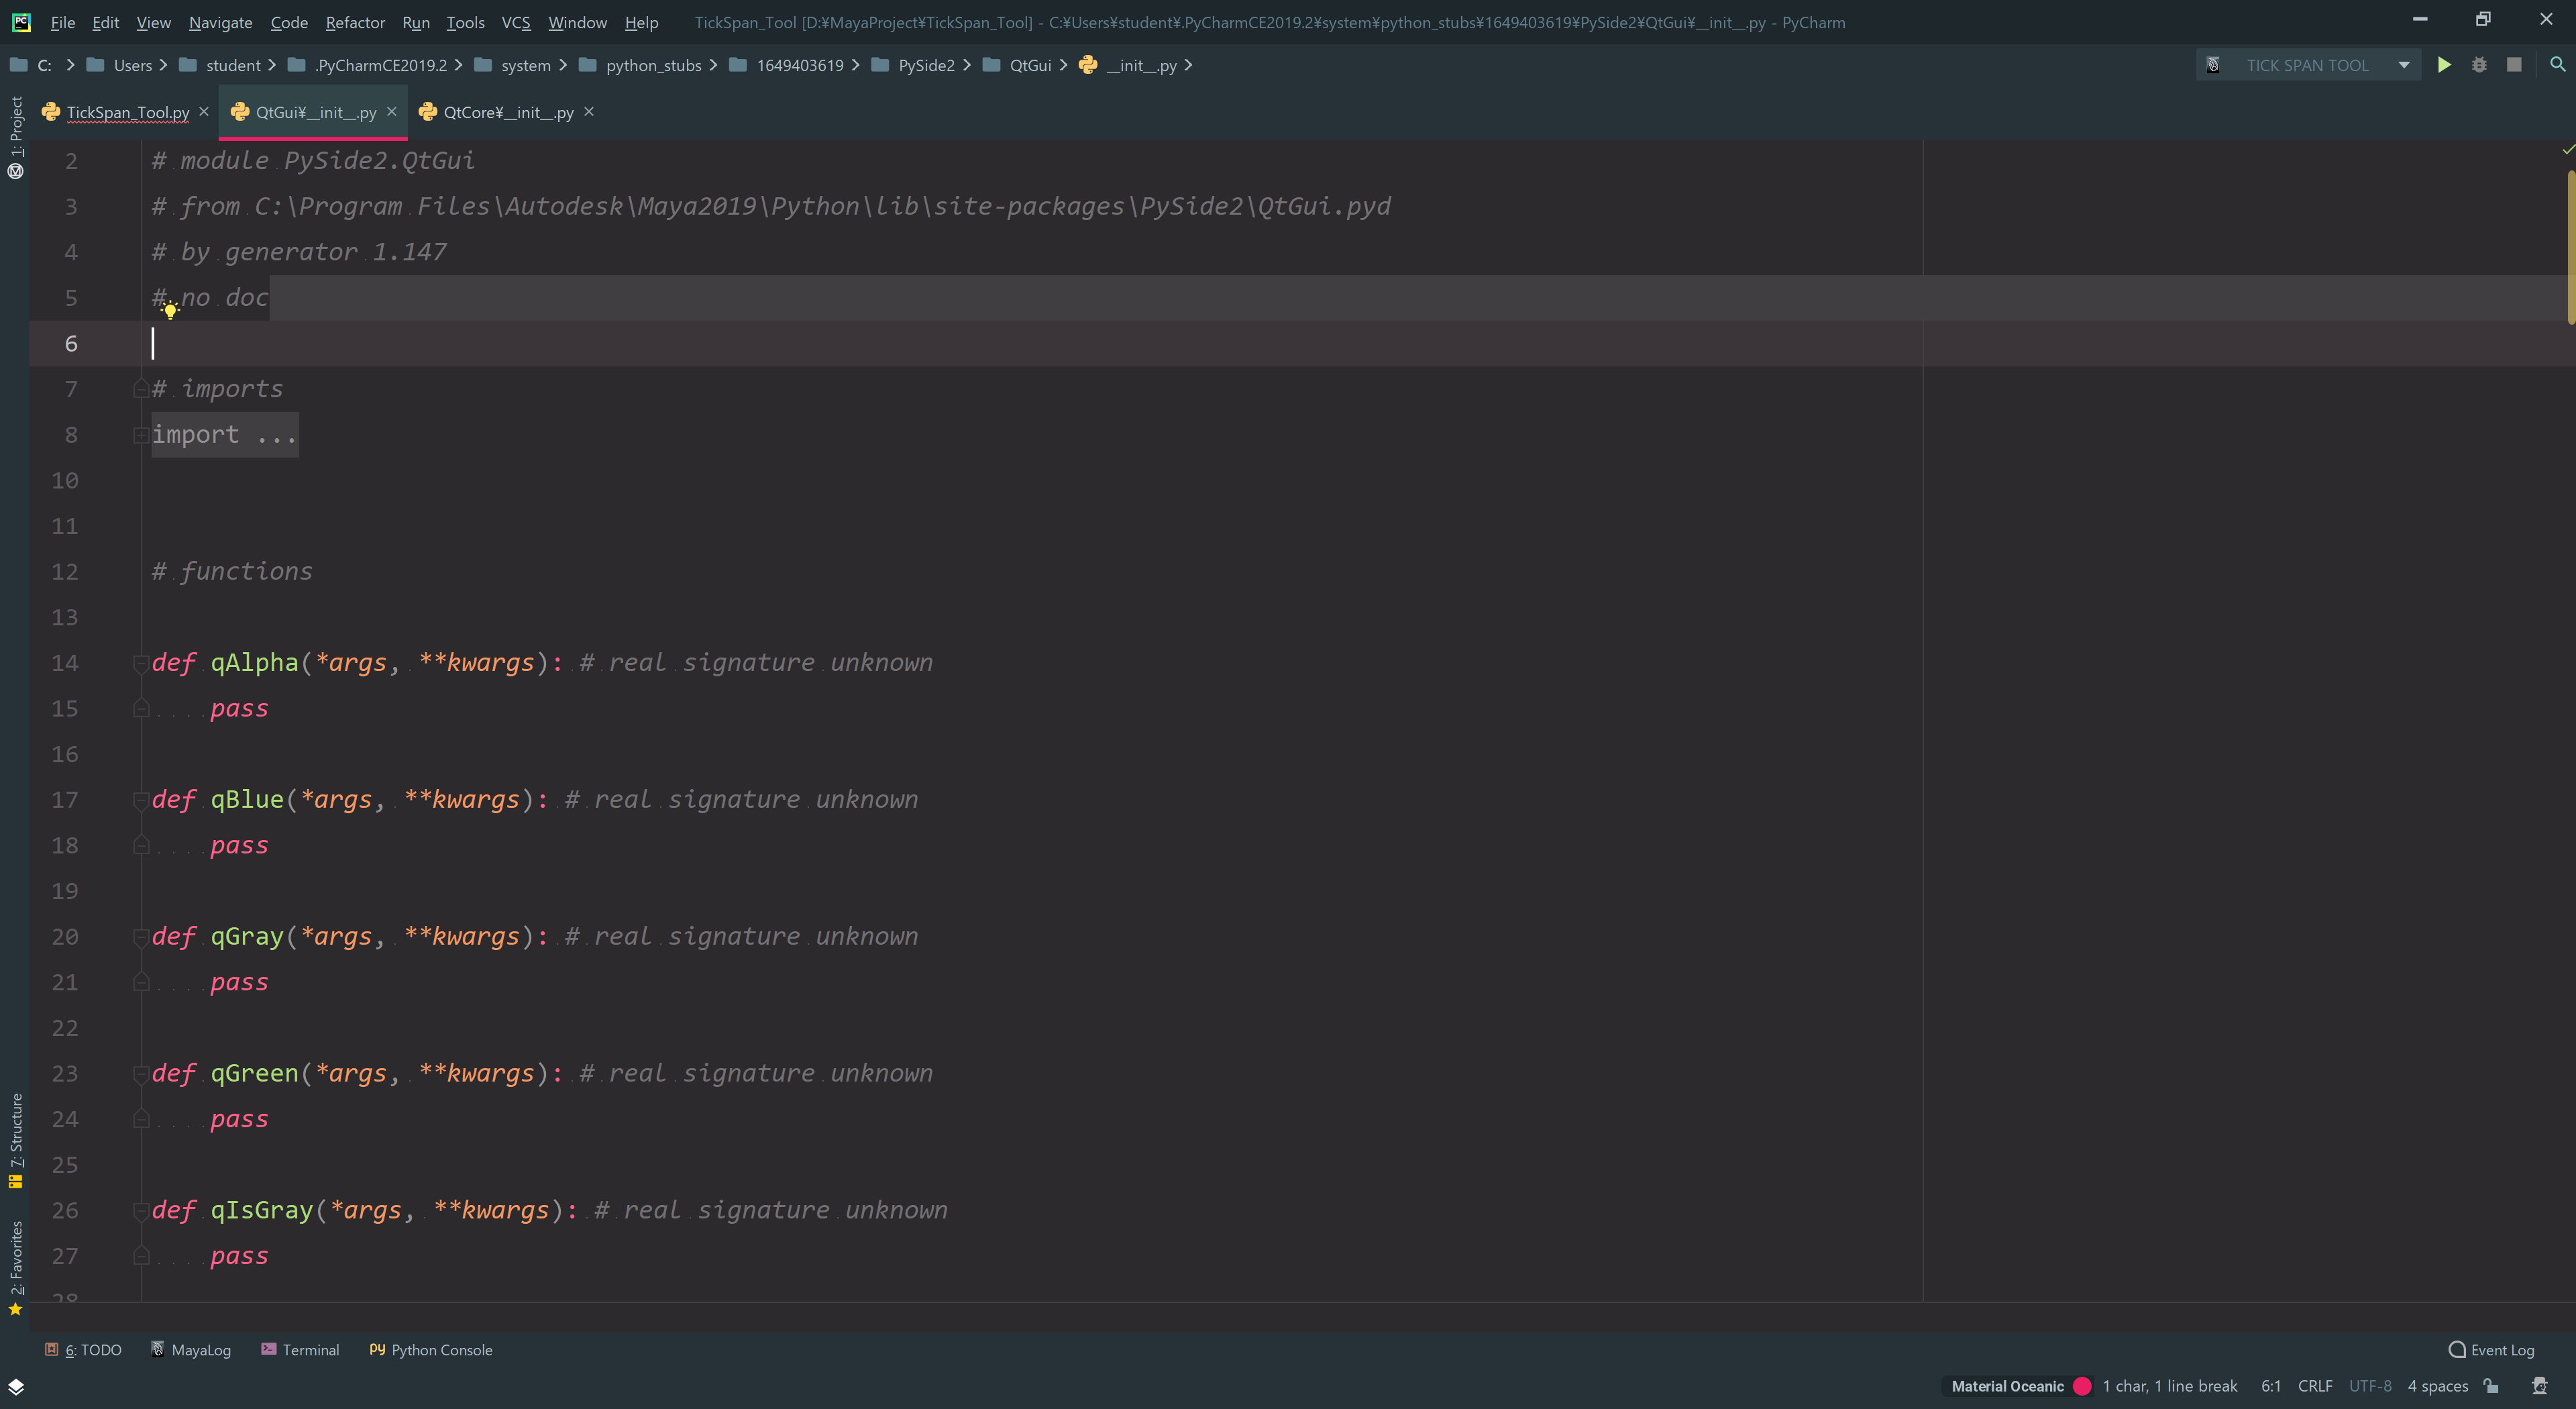The width and height of the screenshot is (2576, 1409).
Task: Open Search Everywhere magnifier
Action: click(x=2557, y=65)
